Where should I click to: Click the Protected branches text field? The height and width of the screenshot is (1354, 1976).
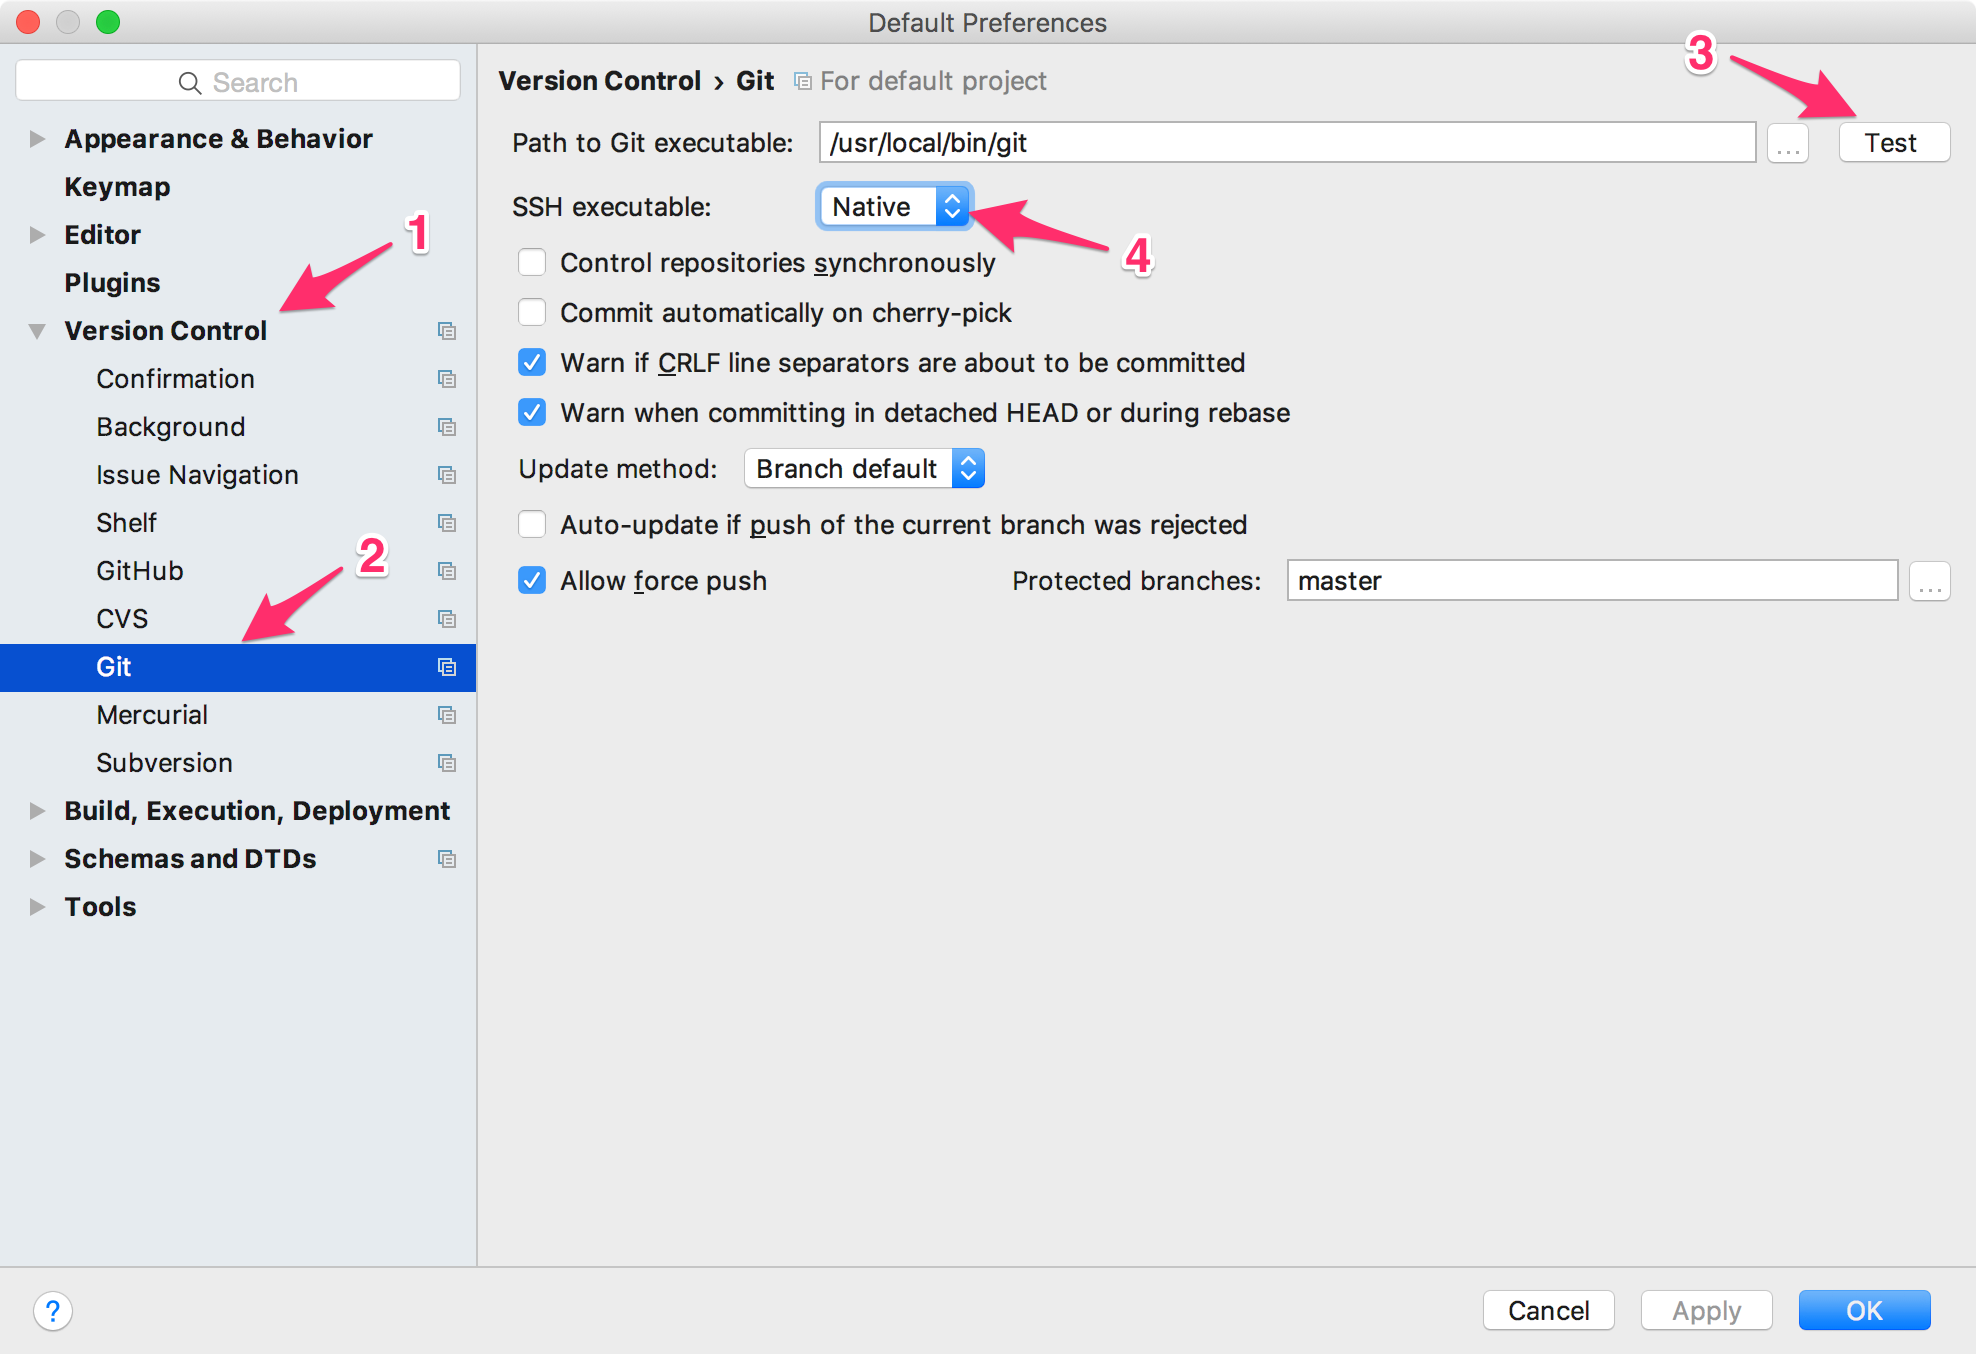[x=1592, y=581]
